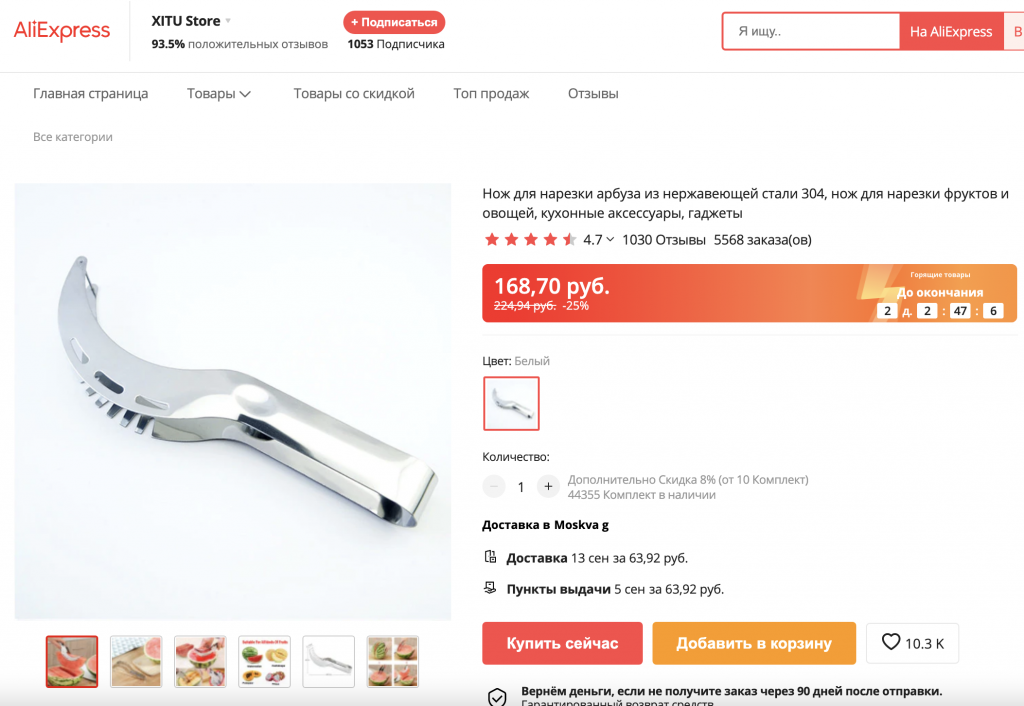Decrease quantity with the minus button
Viewport: 1024px width, 706px height.
pos(494,487)
